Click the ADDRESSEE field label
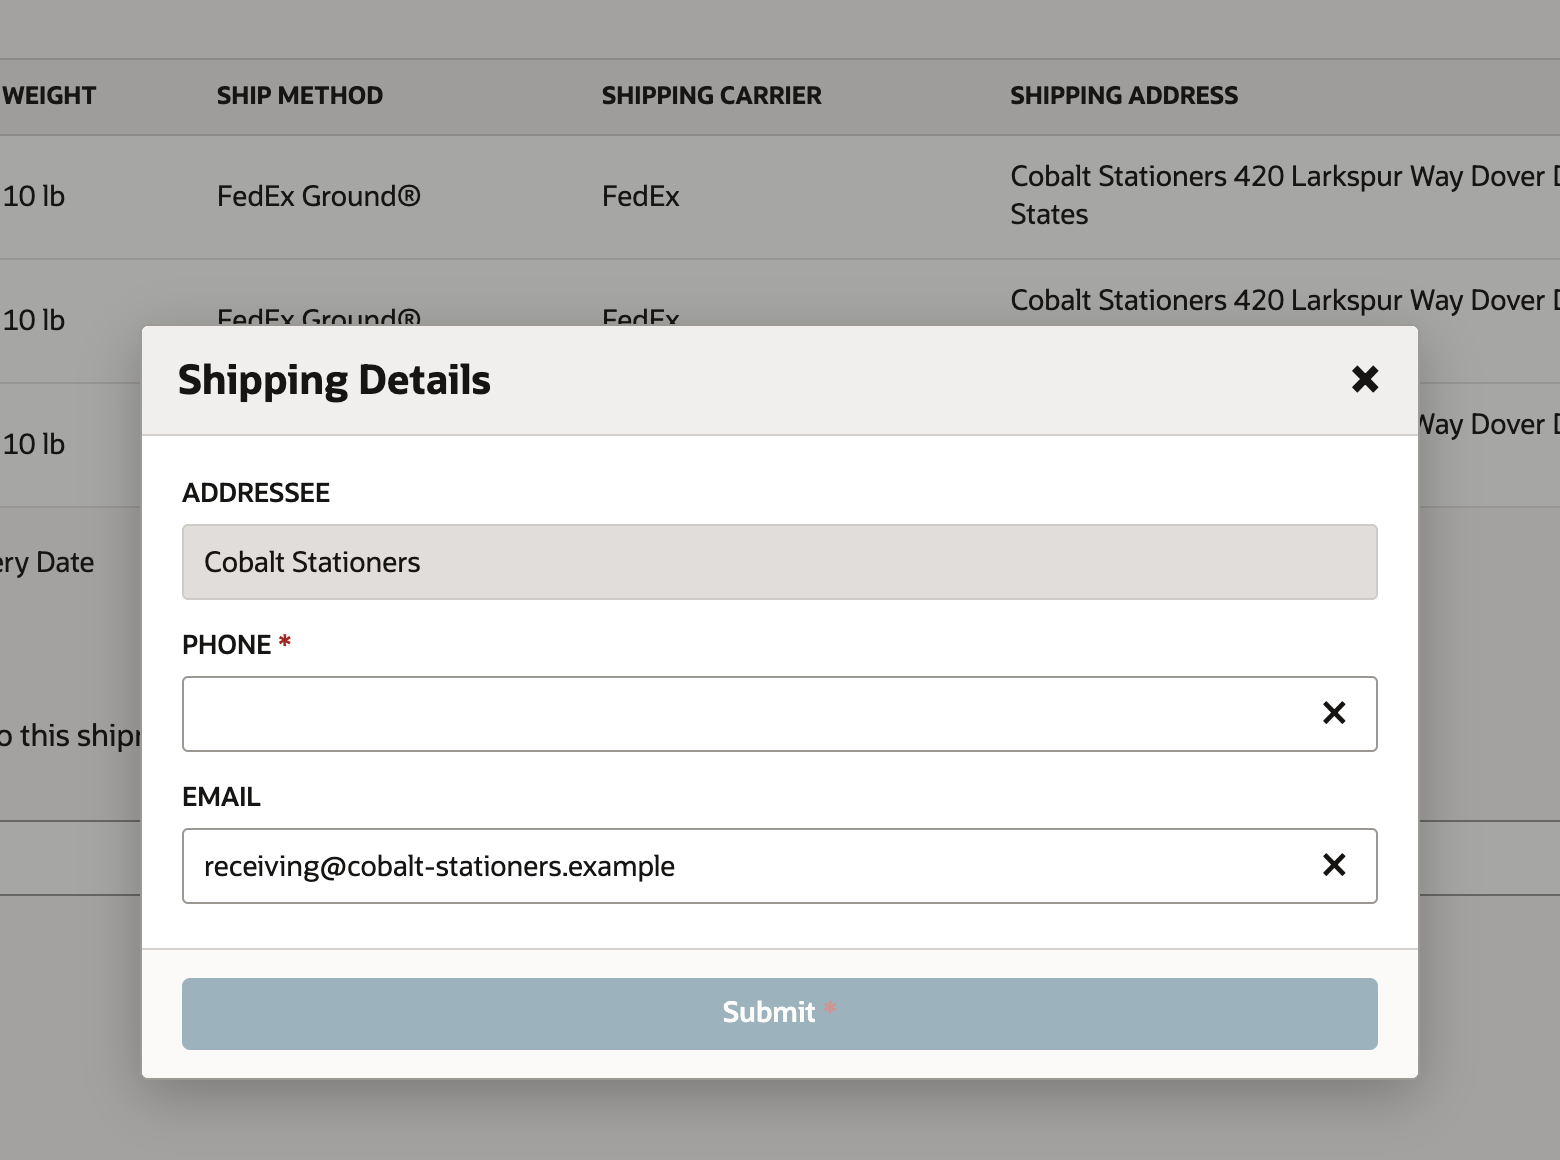1560x1160 pixels. (256, 493)
